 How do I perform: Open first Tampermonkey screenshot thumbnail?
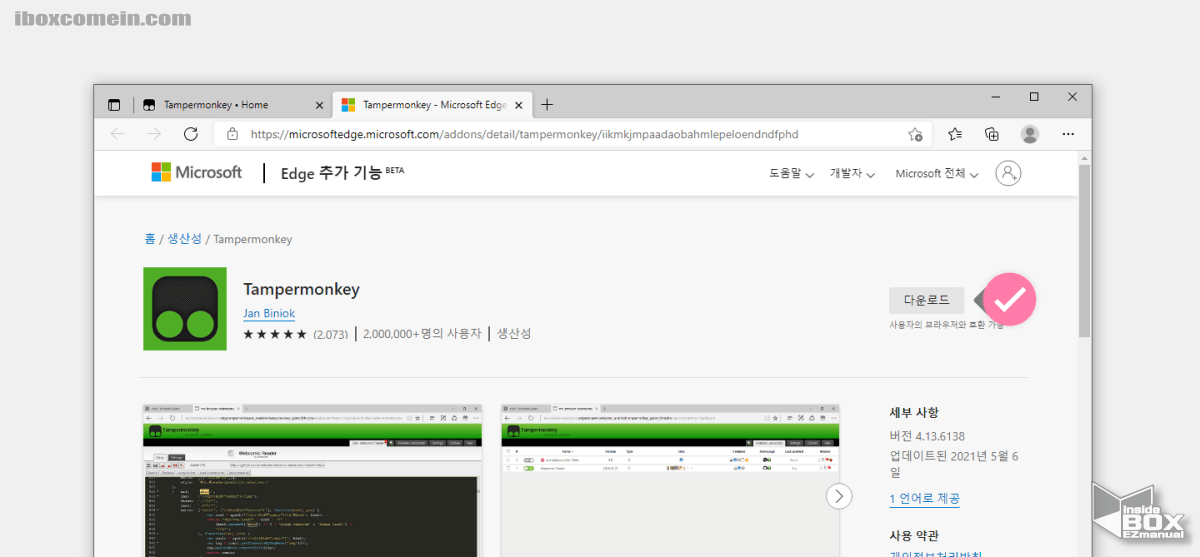pos(311,480)
